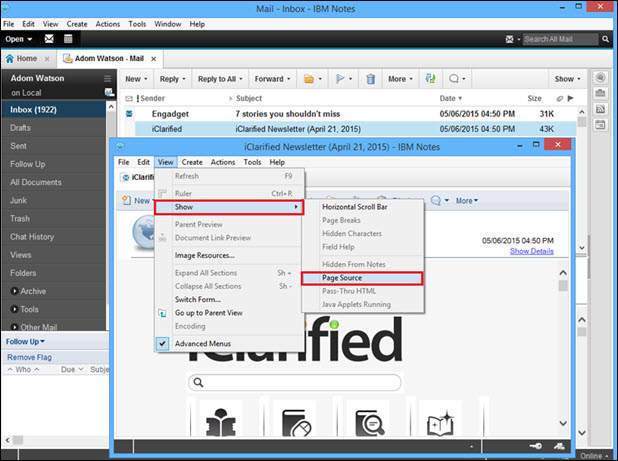Expand the New dropdown in the main toolbar
This screenshot has width=618, height=461.
(136, 79)
